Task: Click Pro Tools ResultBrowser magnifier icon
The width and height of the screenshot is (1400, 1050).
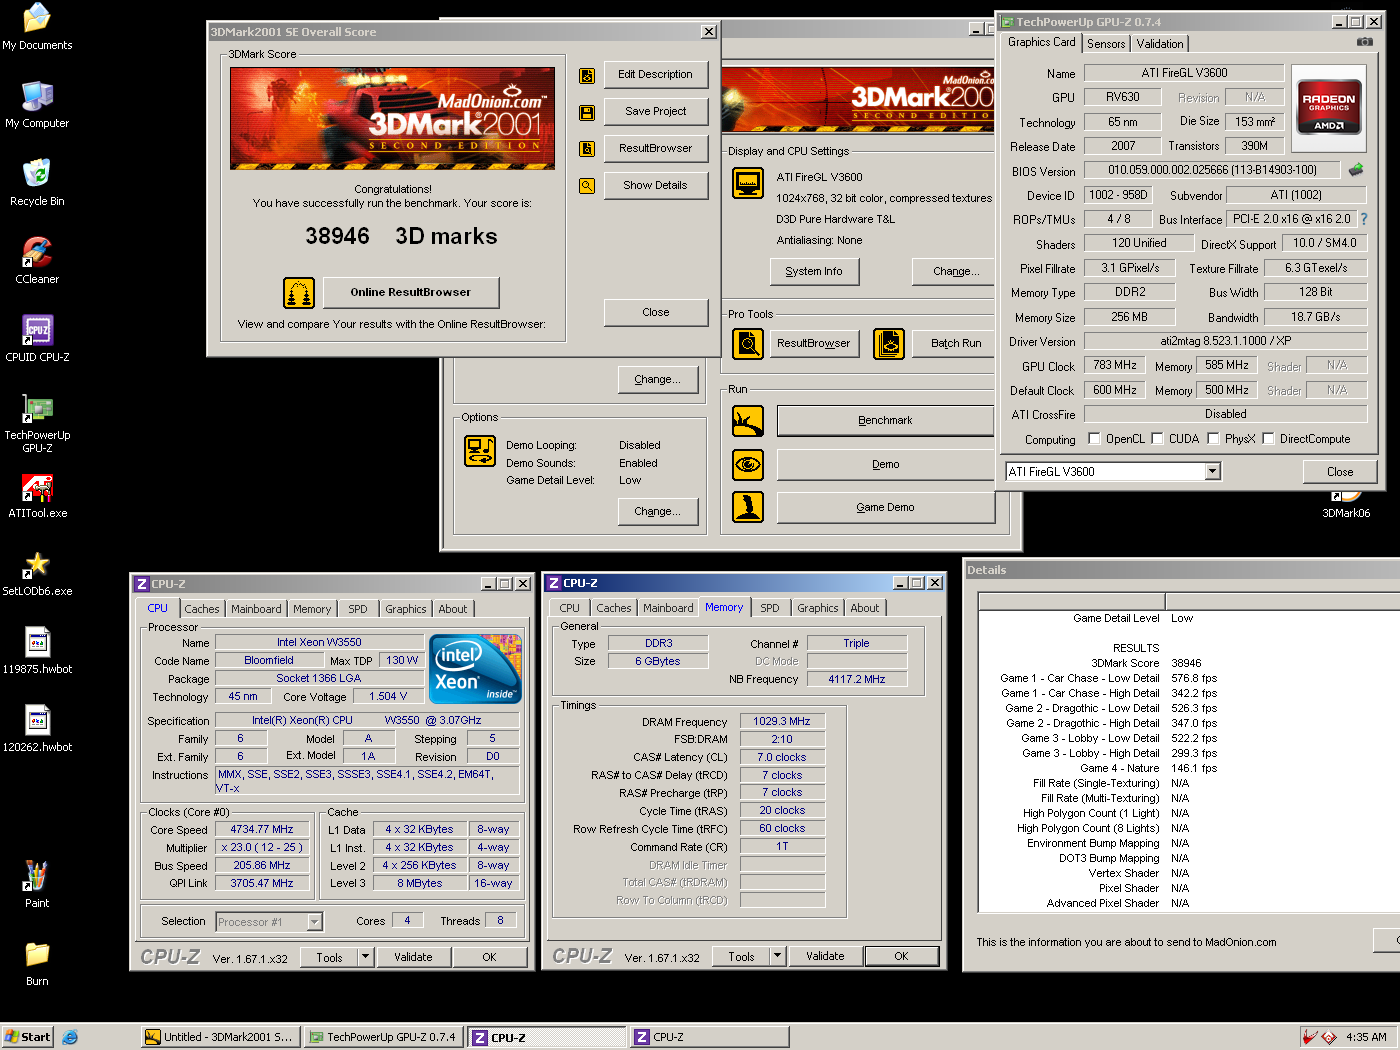Action: 748,343
